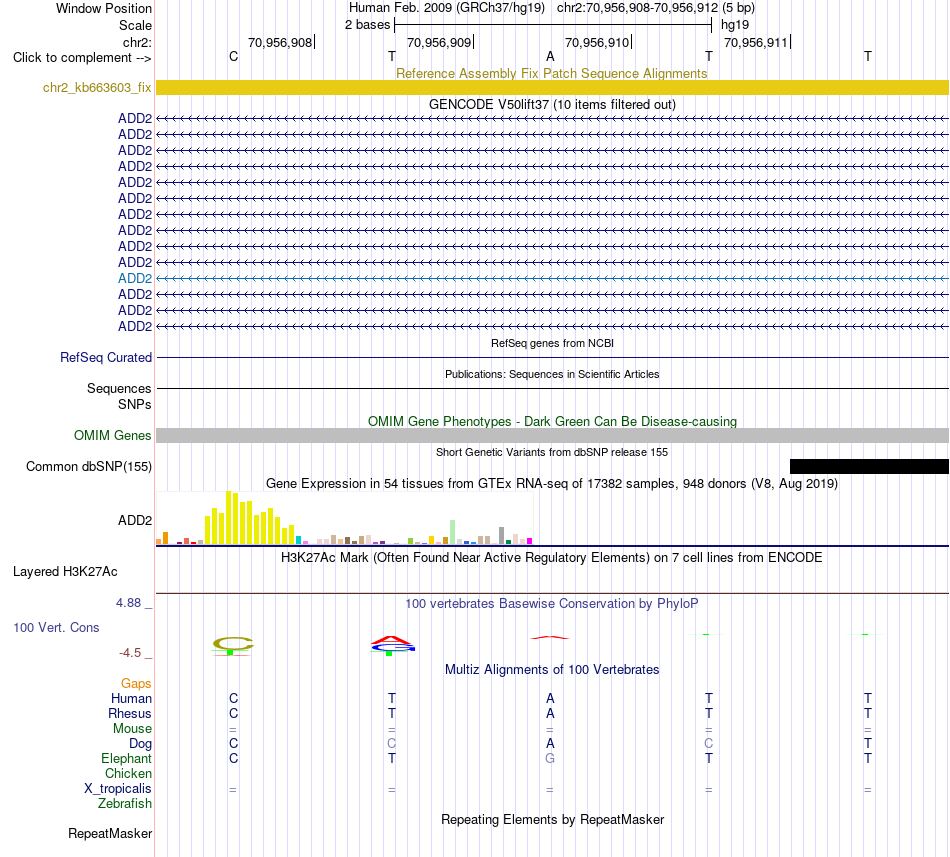
Task: Click the X_tropicalis species label
Action: pyautogui.click(x=118, y=789)
